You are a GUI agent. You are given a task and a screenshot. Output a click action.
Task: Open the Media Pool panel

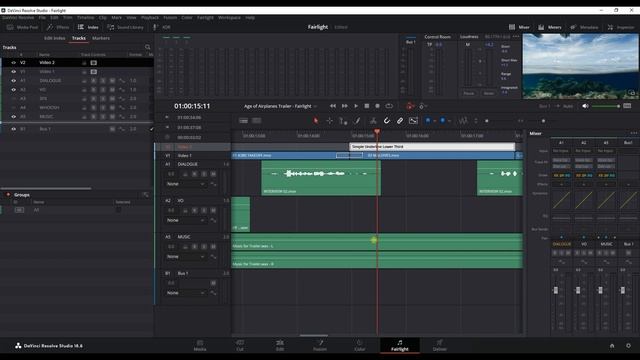pos(22,27)
